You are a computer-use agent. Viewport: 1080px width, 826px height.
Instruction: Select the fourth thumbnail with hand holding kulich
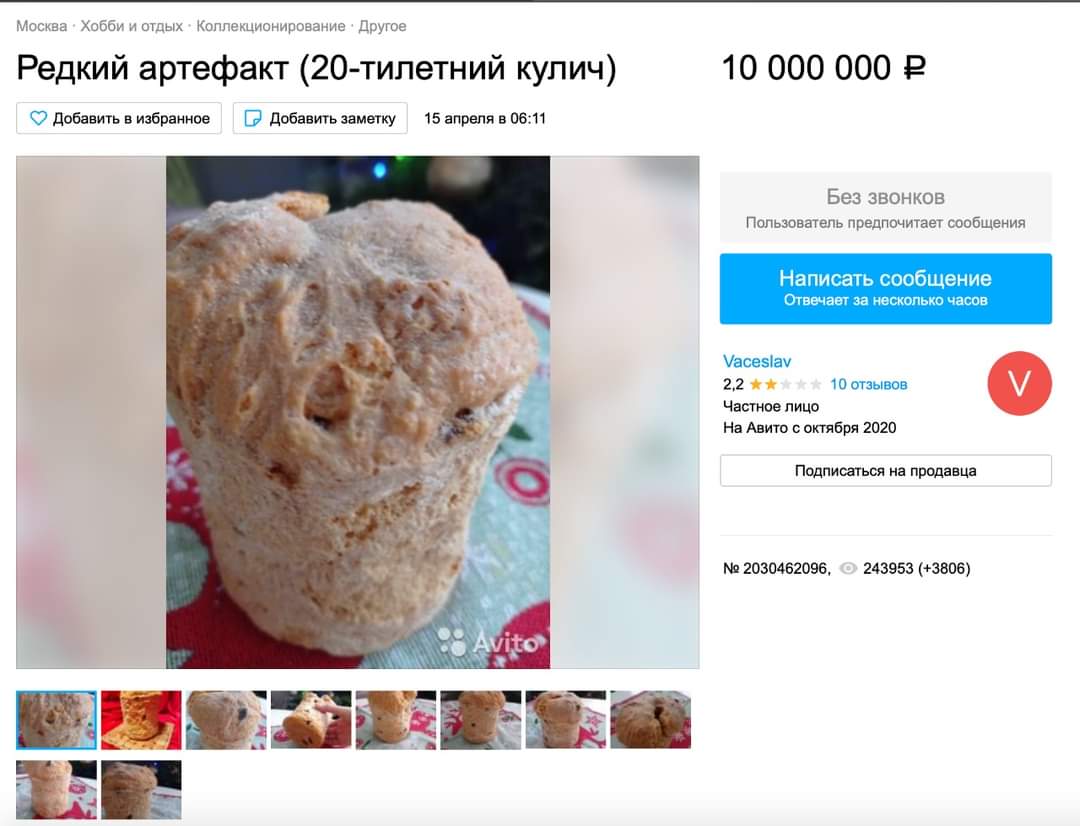point(311,720)
